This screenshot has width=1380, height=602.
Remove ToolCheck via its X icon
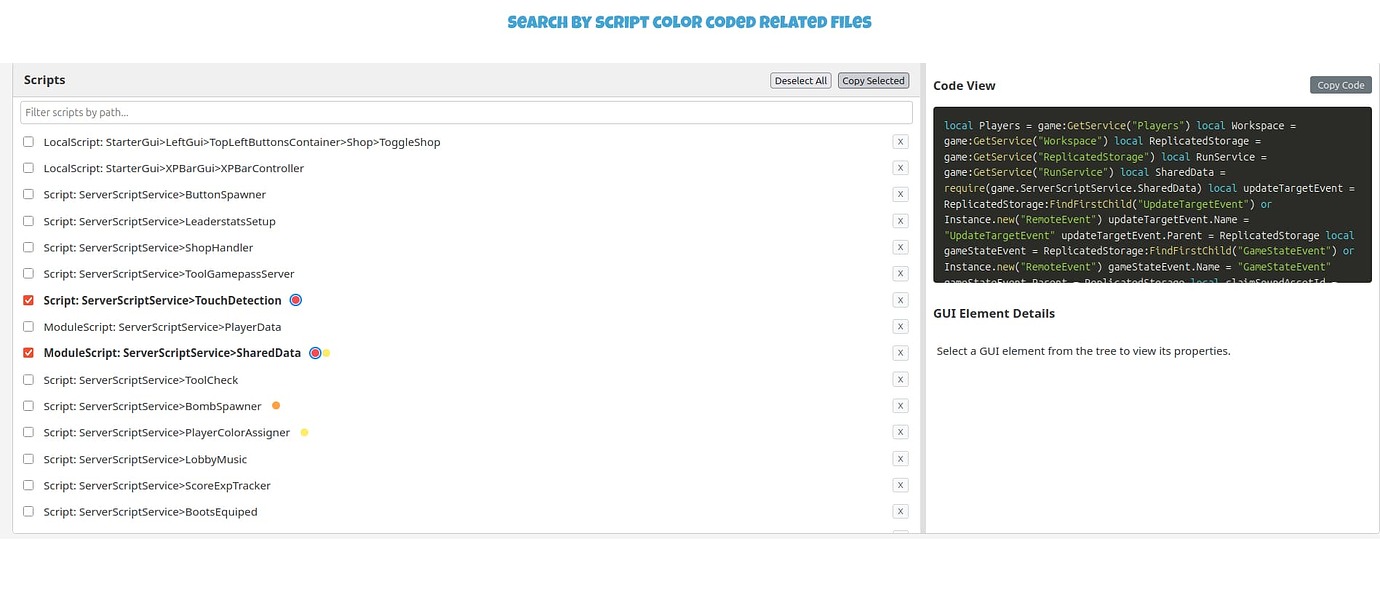coord(900,379)
